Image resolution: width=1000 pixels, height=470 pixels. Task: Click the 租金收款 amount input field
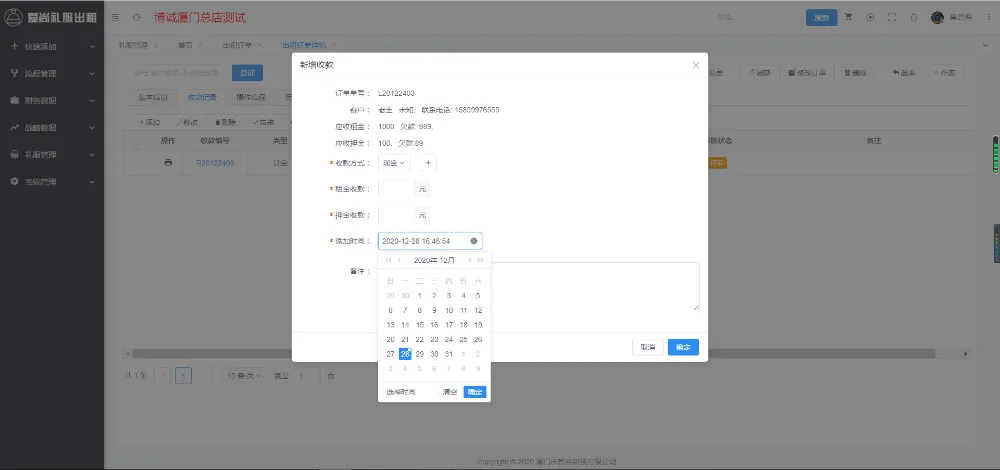coord(396,189)
